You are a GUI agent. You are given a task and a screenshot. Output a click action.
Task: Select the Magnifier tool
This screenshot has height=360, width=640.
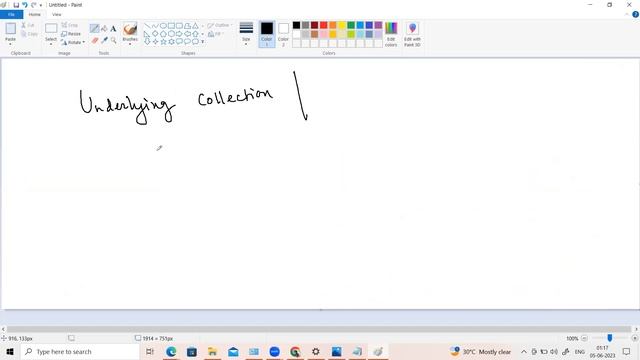tap(113, 40)
